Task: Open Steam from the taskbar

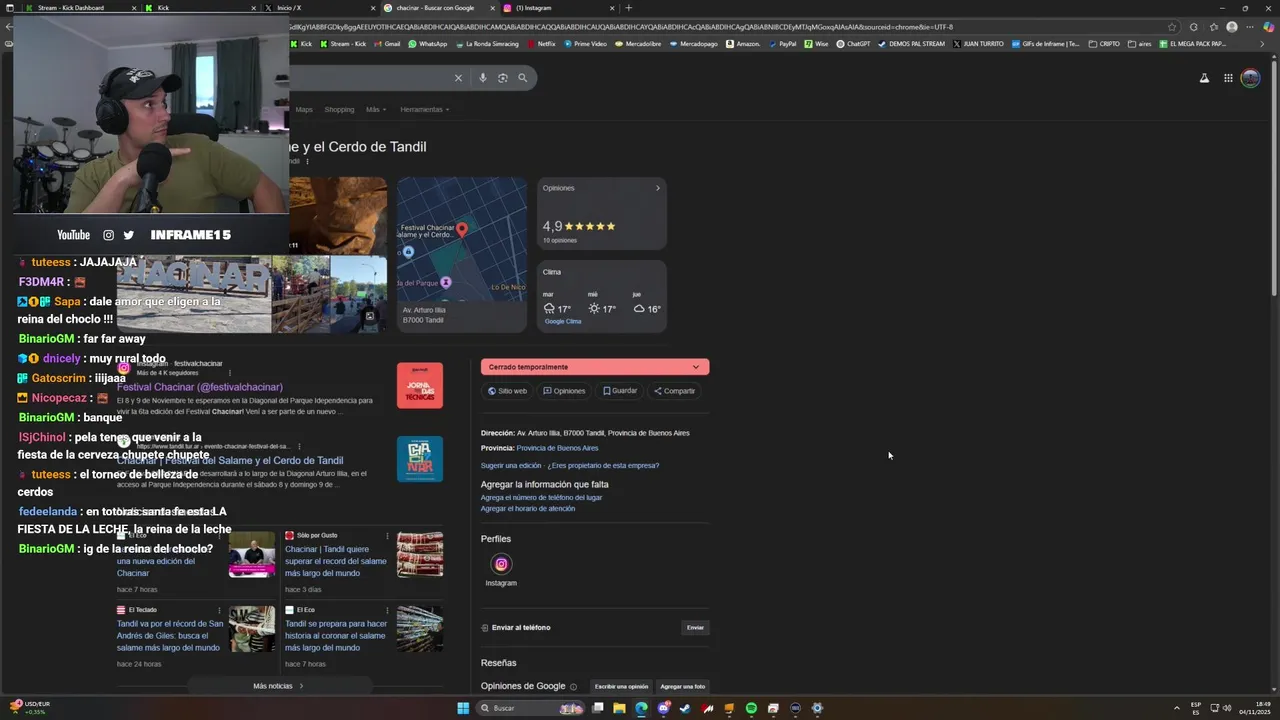Action: point(685,708)
